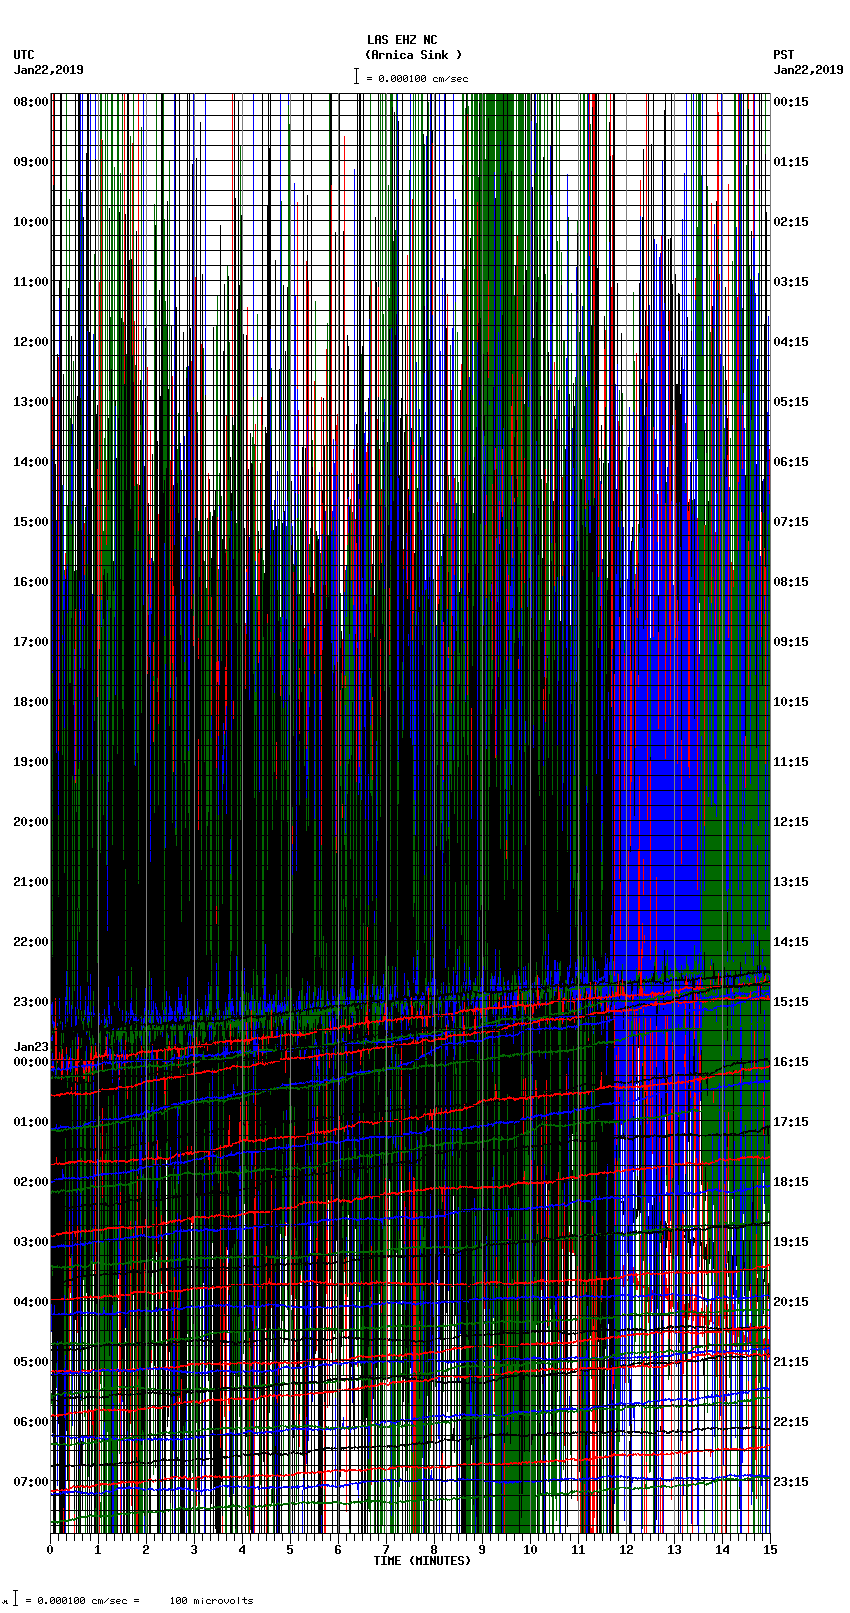Click the 'TIME (MINUTES)' axis title
The height and width of the screenshot is (1613, 850).
pyautogui.click(x=422, y=1561)
